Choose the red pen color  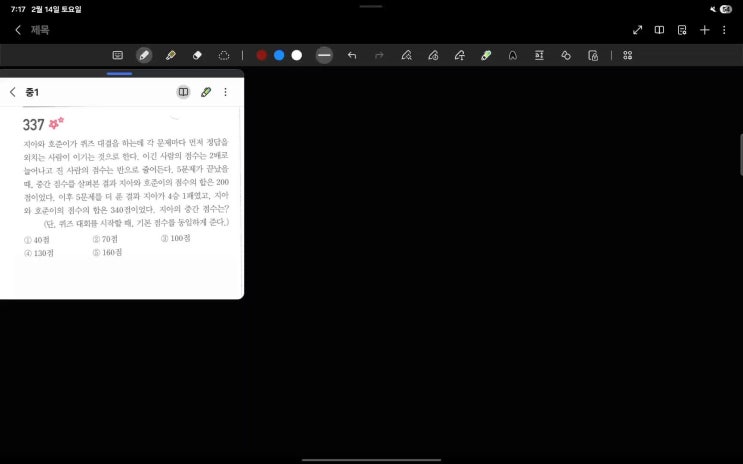[262, 55]
